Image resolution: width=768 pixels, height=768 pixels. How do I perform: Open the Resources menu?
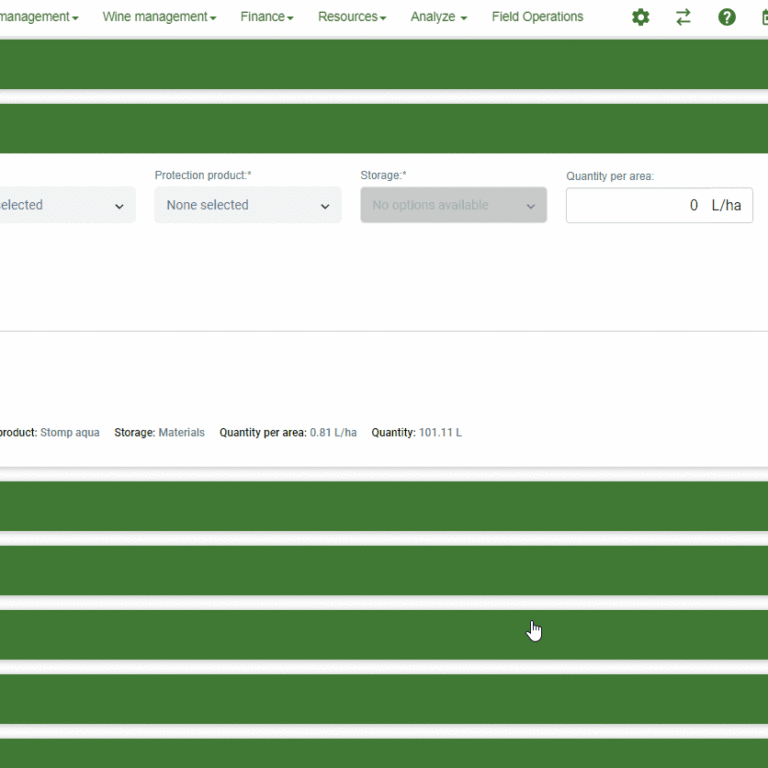[352, 17]
